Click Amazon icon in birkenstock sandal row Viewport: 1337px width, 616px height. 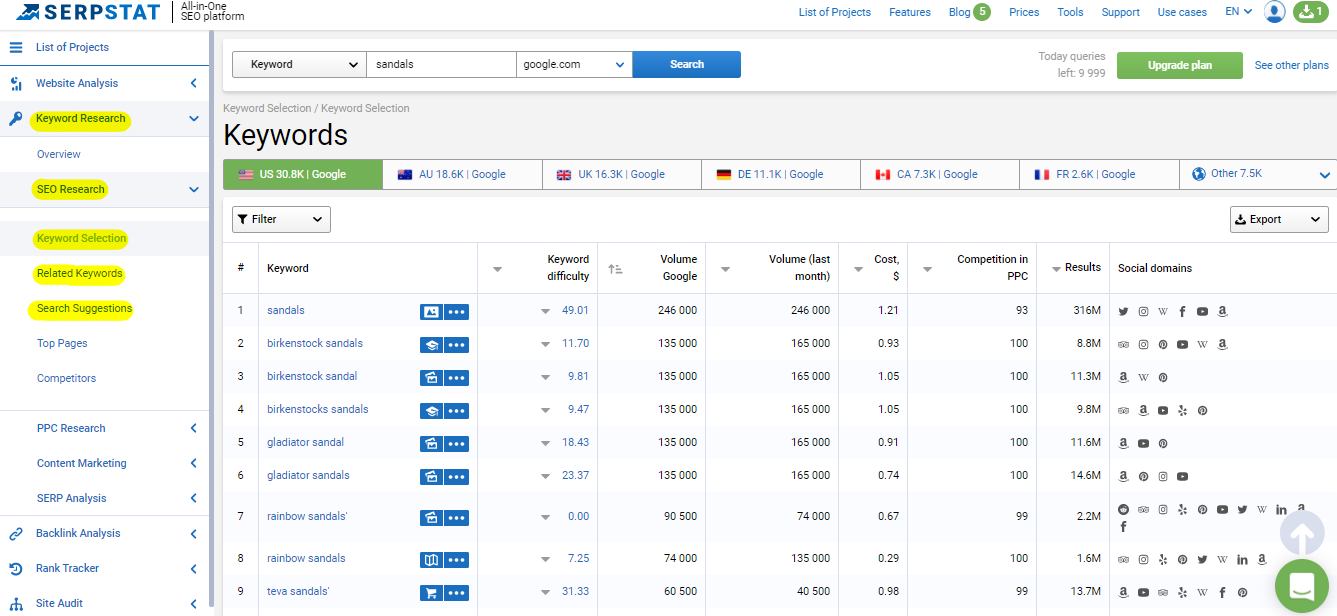(x=1123, y=377)
